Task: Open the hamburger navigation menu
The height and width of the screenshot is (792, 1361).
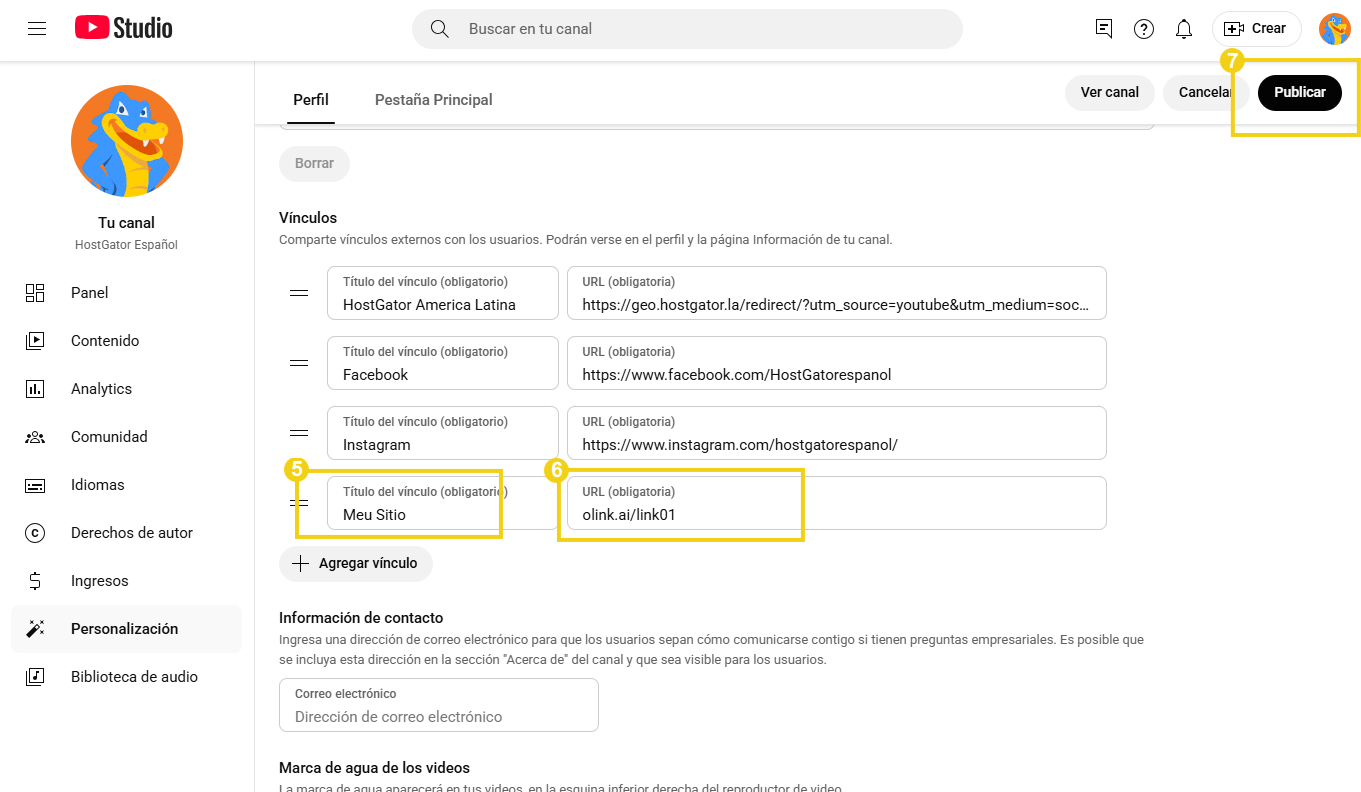Action: point(37,29)
